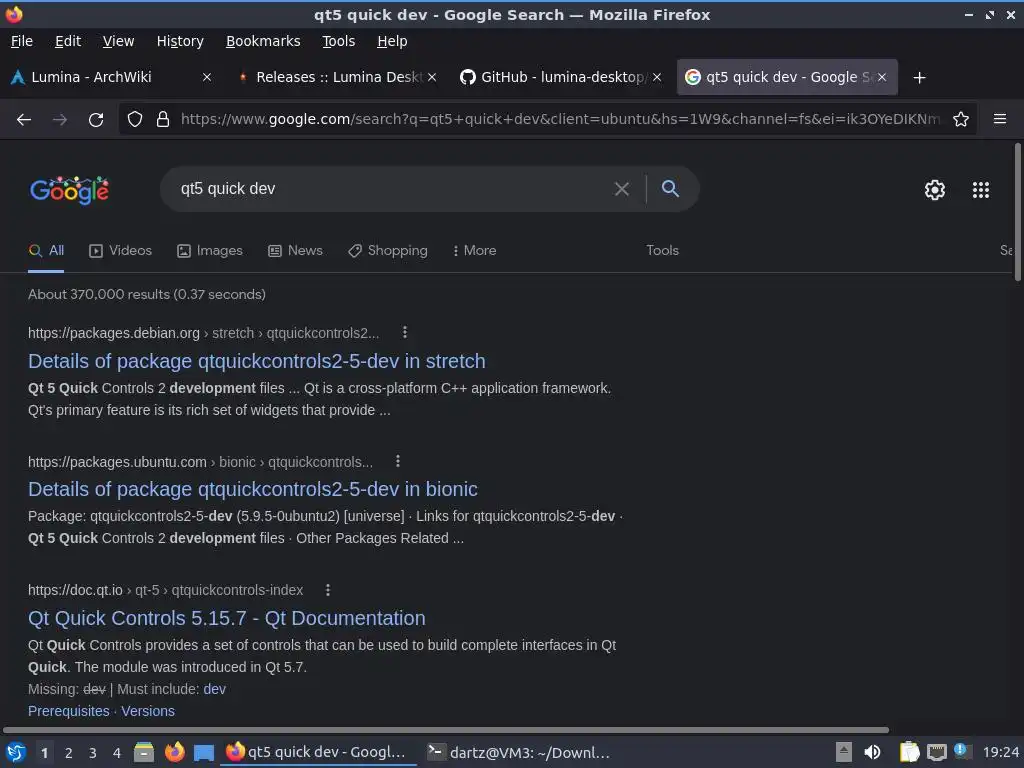1024x768 pixels.
Task: Close the Lumina - ArchWiki tab
Action: tap(207, 77)
